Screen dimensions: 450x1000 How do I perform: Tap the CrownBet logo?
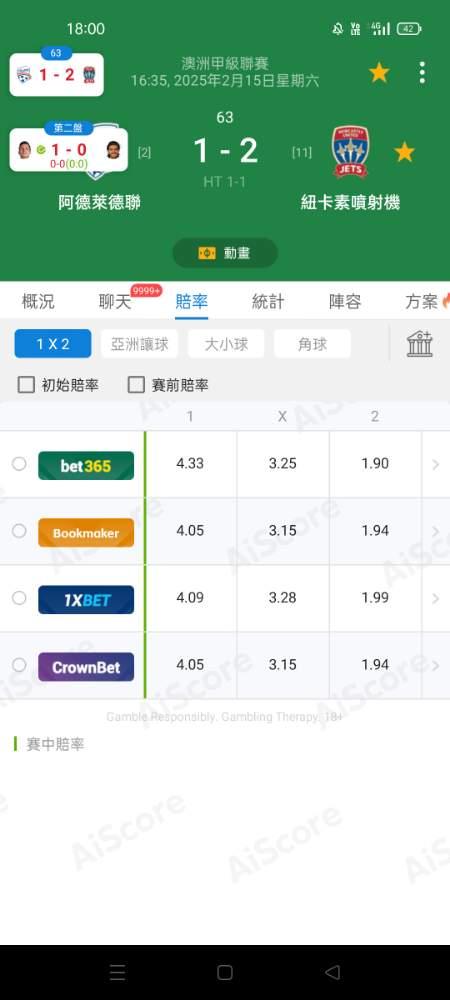coord(86,666)
